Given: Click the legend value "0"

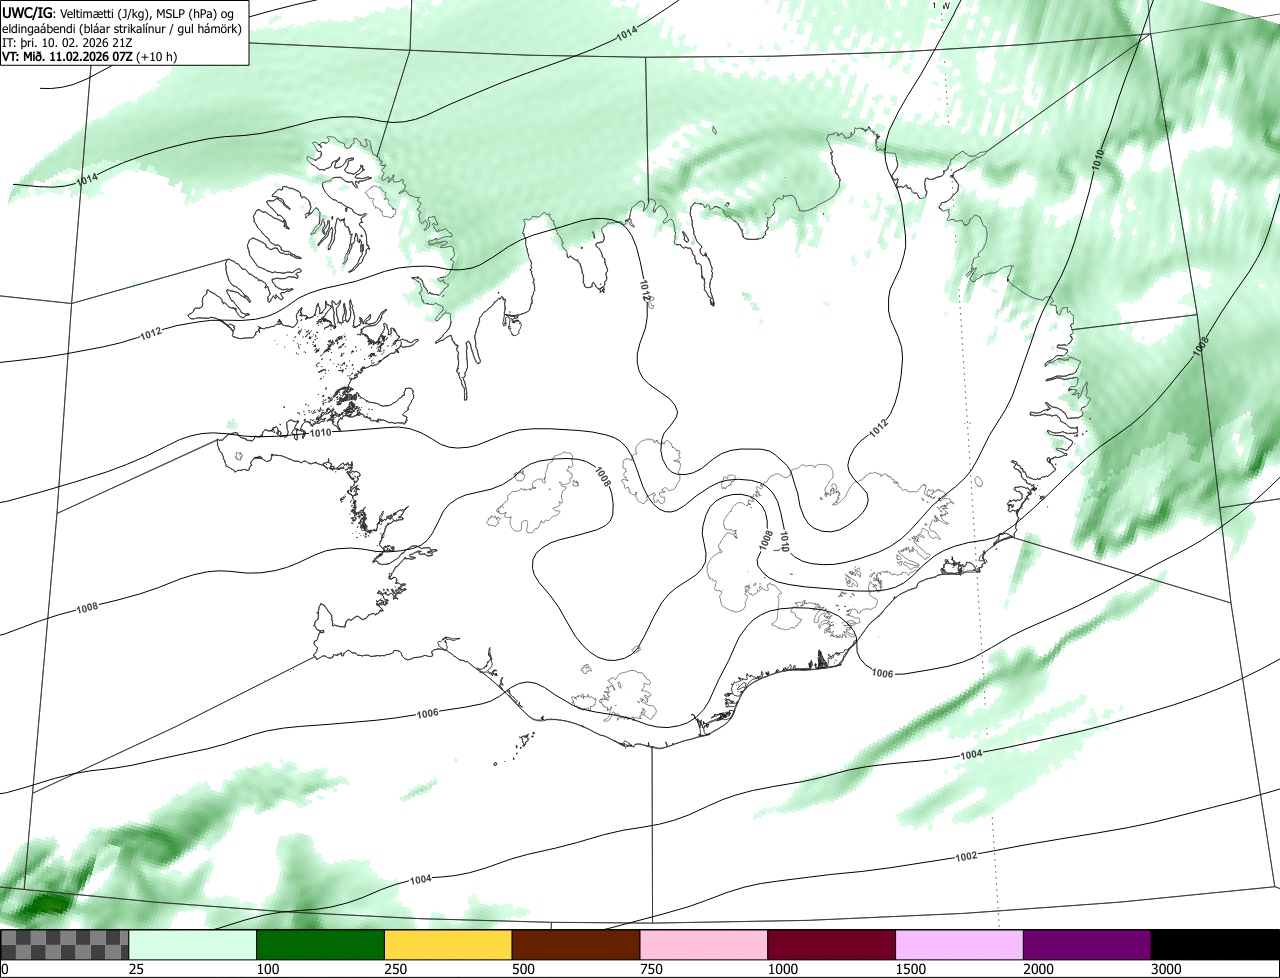Looking at the screenshot, I should click(x=4, y=969).
